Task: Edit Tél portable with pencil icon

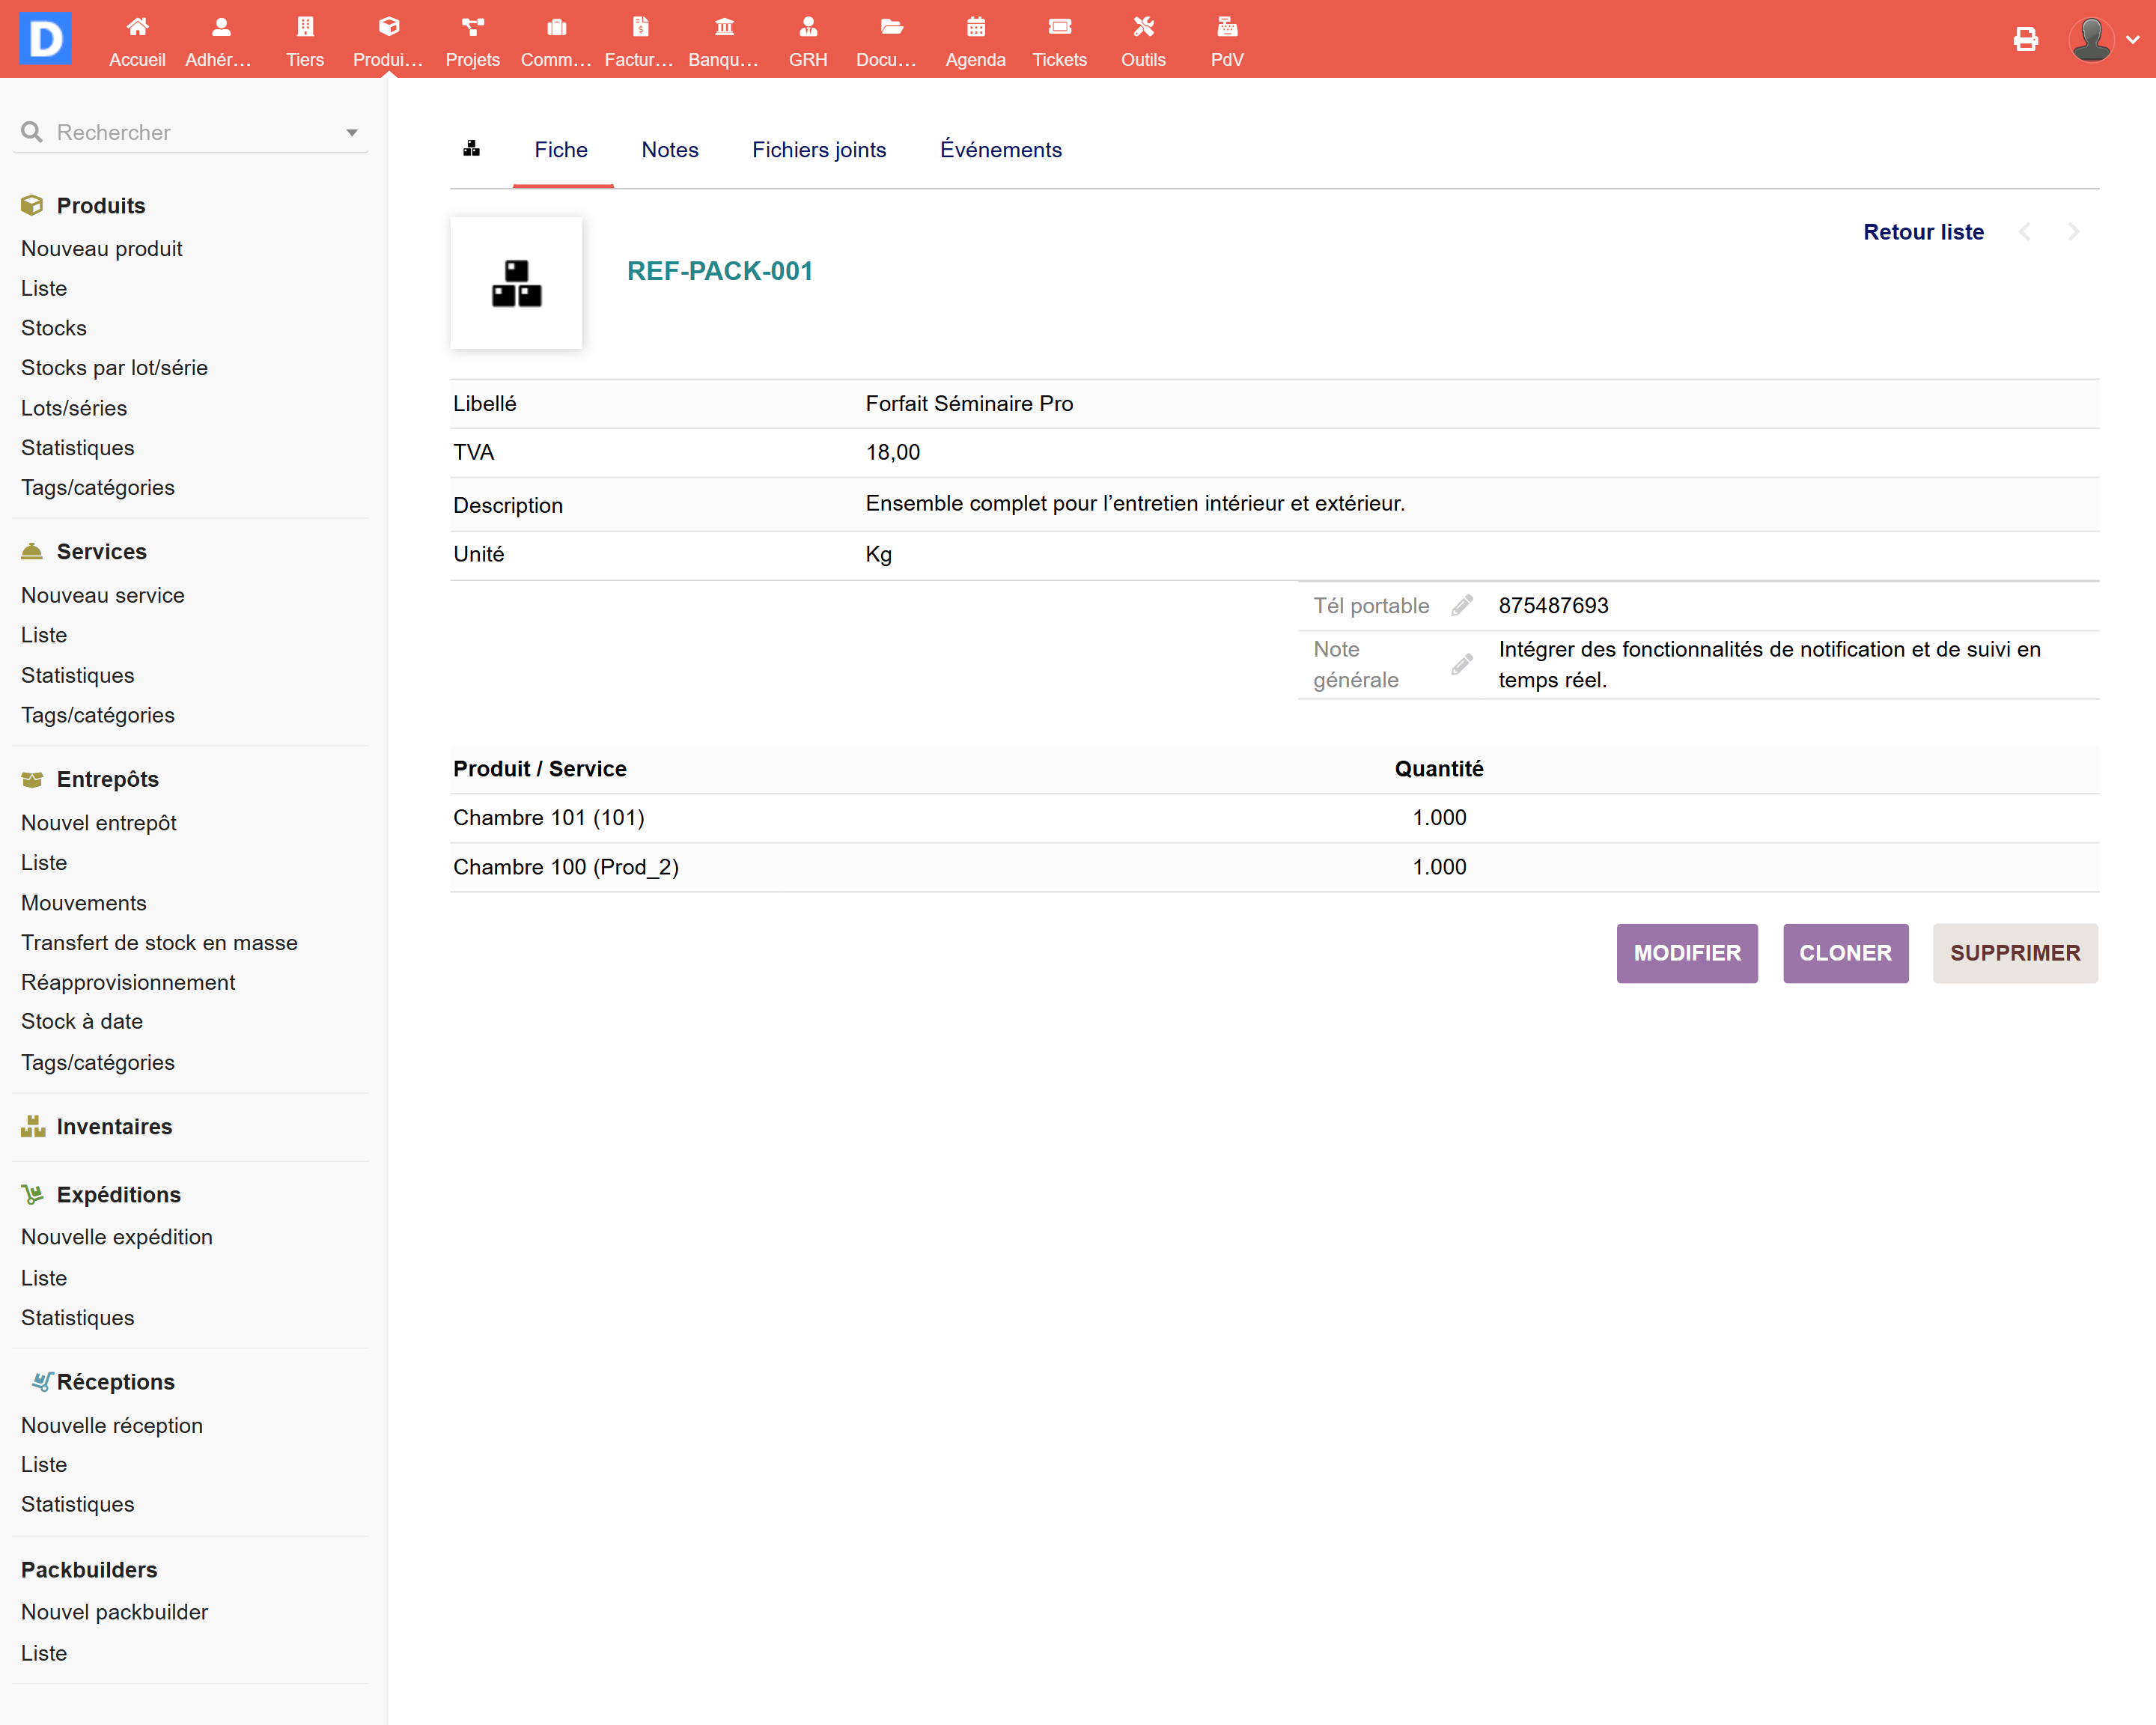Action: 1462,605
